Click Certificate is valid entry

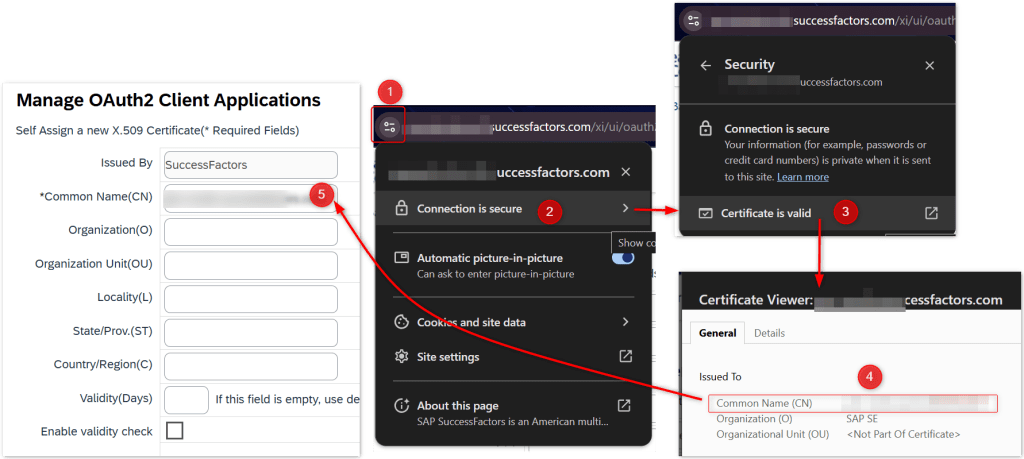(767, 213)
